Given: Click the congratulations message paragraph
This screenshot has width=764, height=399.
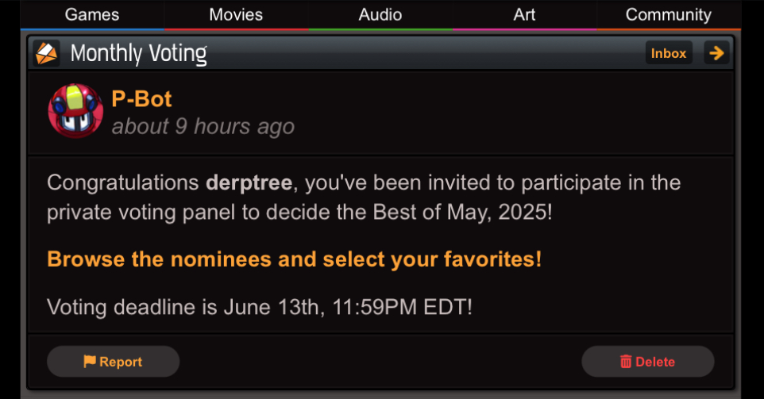Looking at the screenshot, I should point(363,197).
